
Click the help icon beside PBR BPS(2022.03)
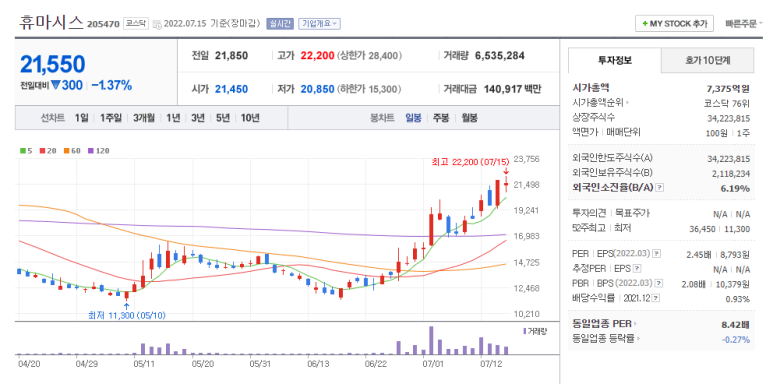[x=659, y=283]
